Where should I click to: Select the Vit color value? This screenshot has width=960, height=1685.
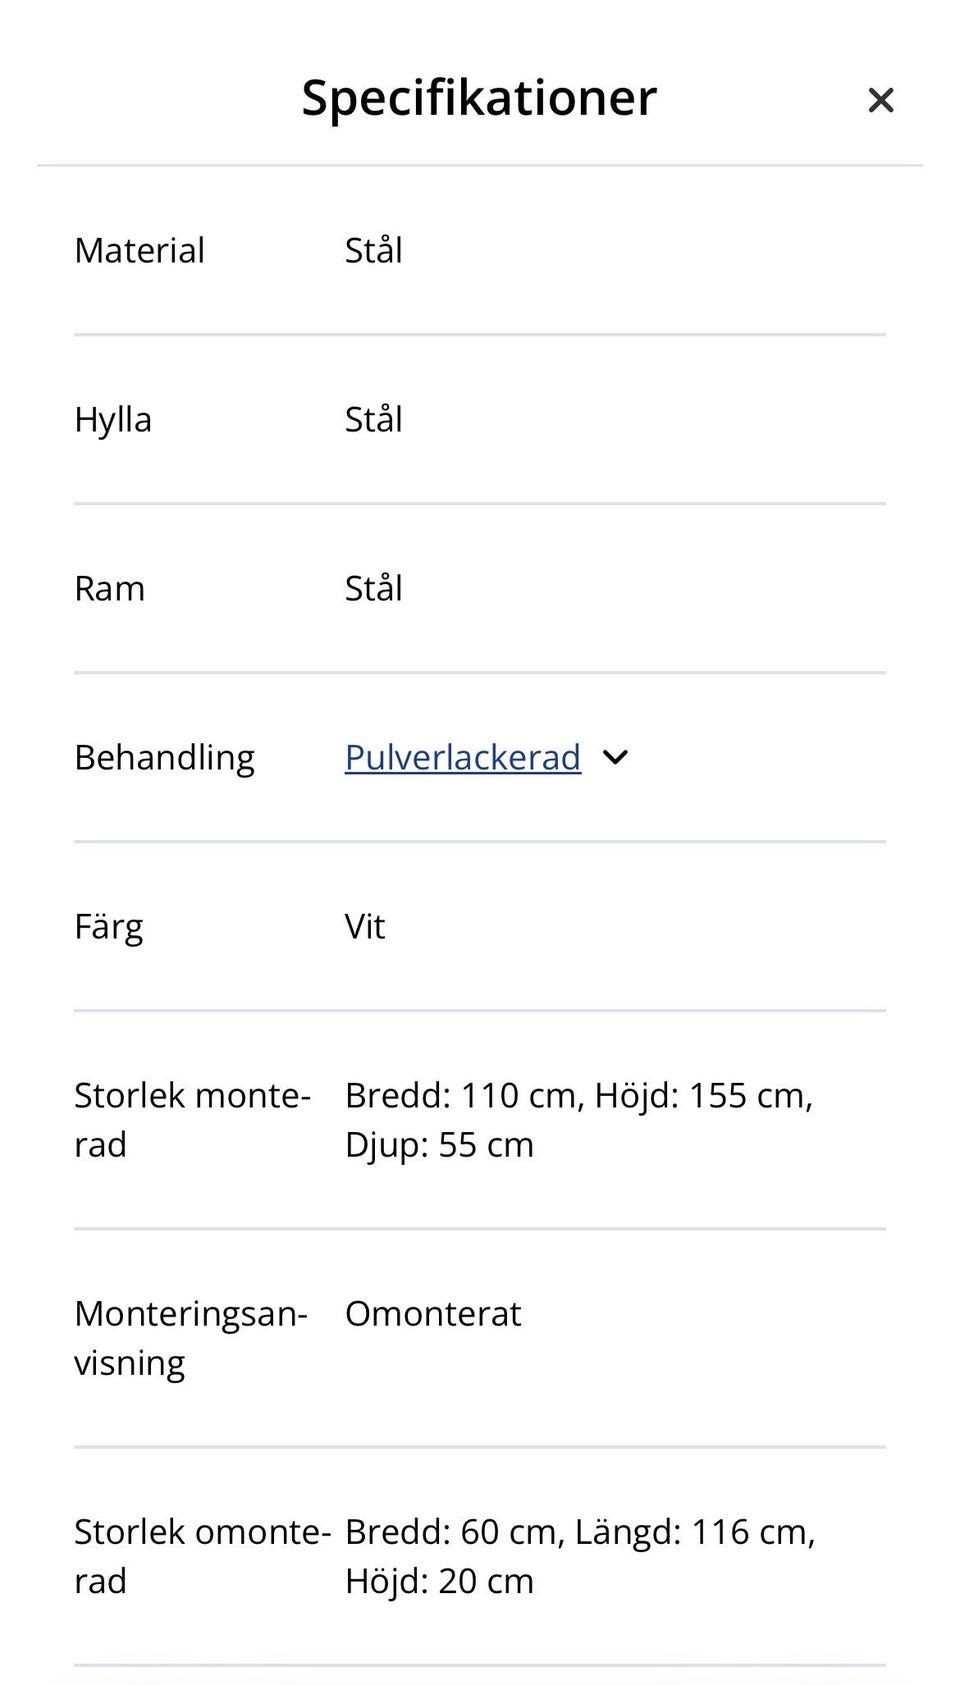(x=365, y=927)
